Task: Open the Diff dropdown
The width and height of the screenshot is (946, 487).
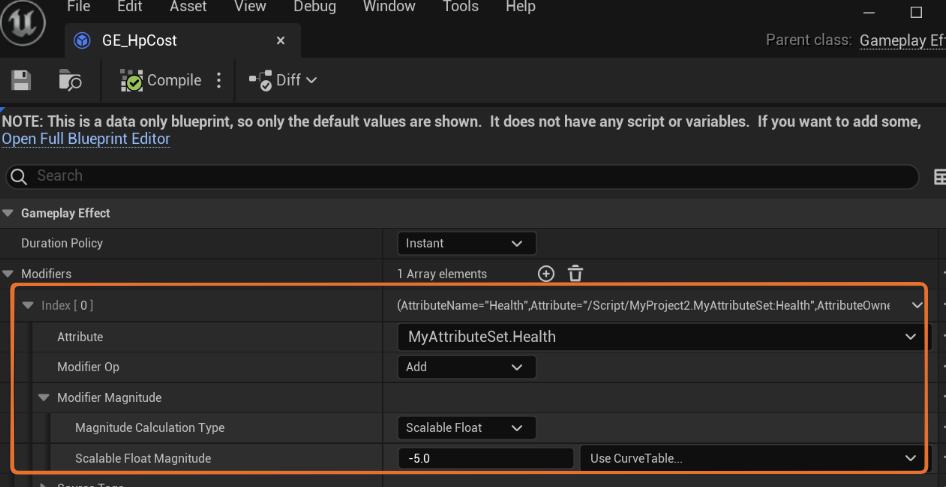Action: coord(283,80)
